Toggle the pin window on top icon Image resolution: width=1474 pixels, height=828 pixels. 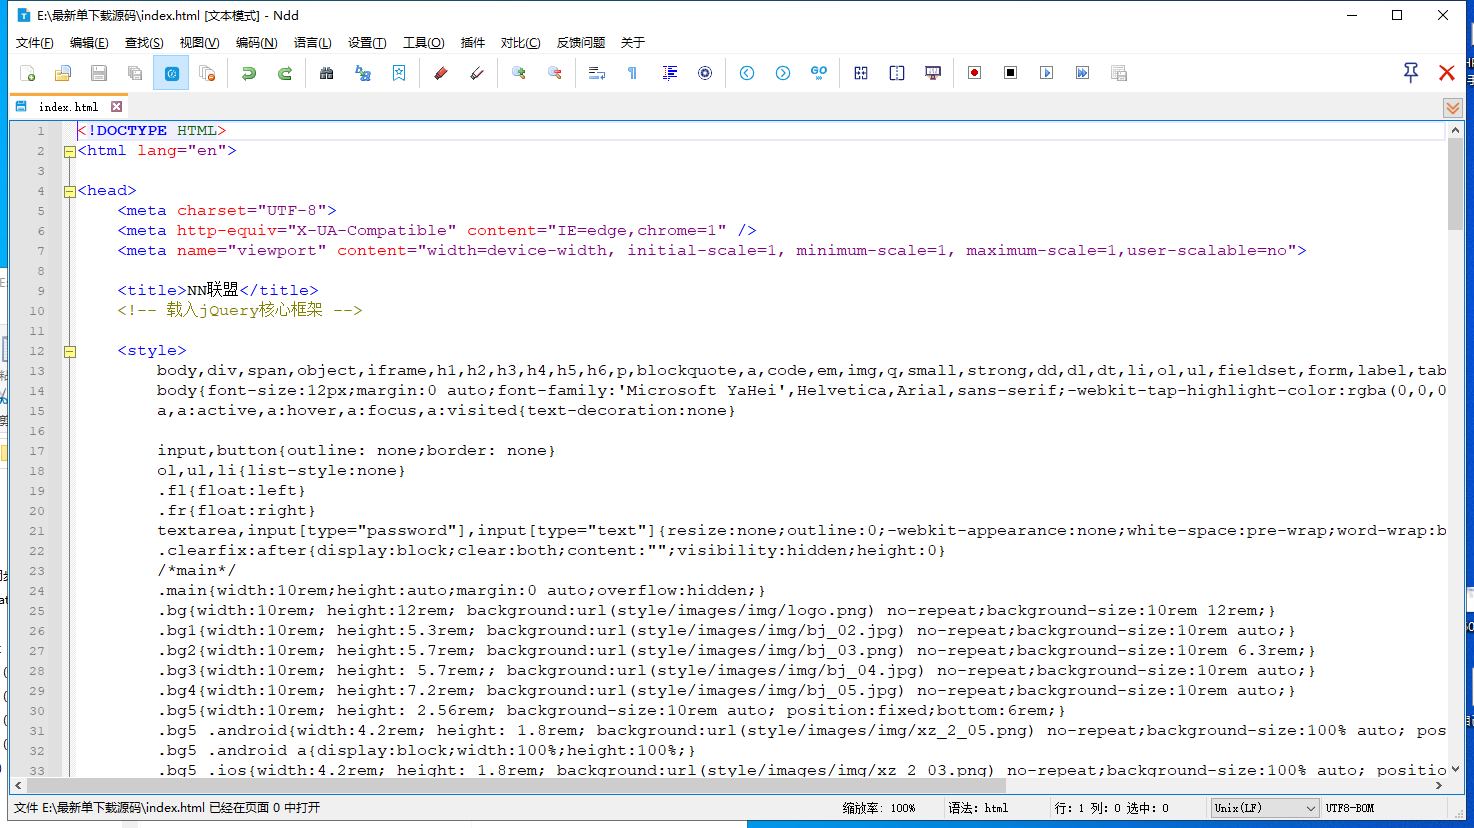click(1411, 72)
